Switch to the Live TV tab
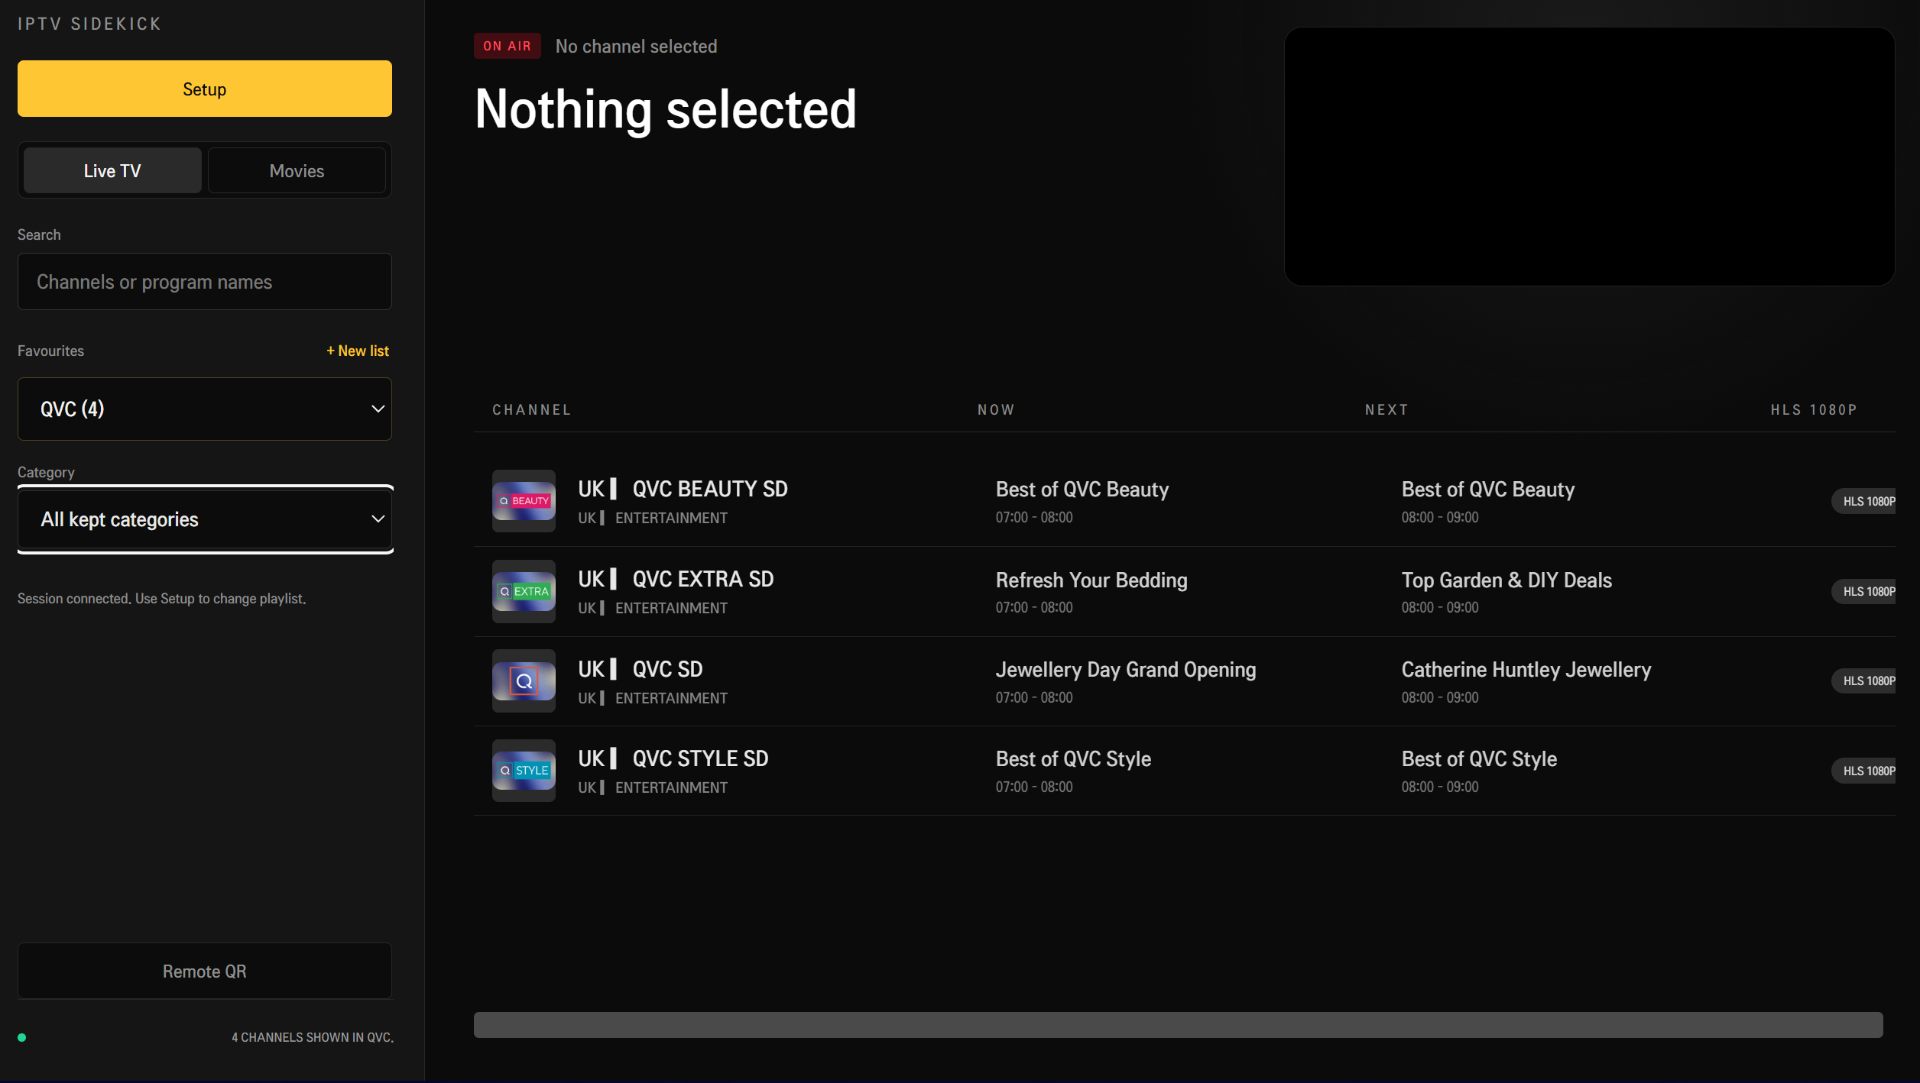This screenshot has height=1083, width=1920. pos(112,171)
